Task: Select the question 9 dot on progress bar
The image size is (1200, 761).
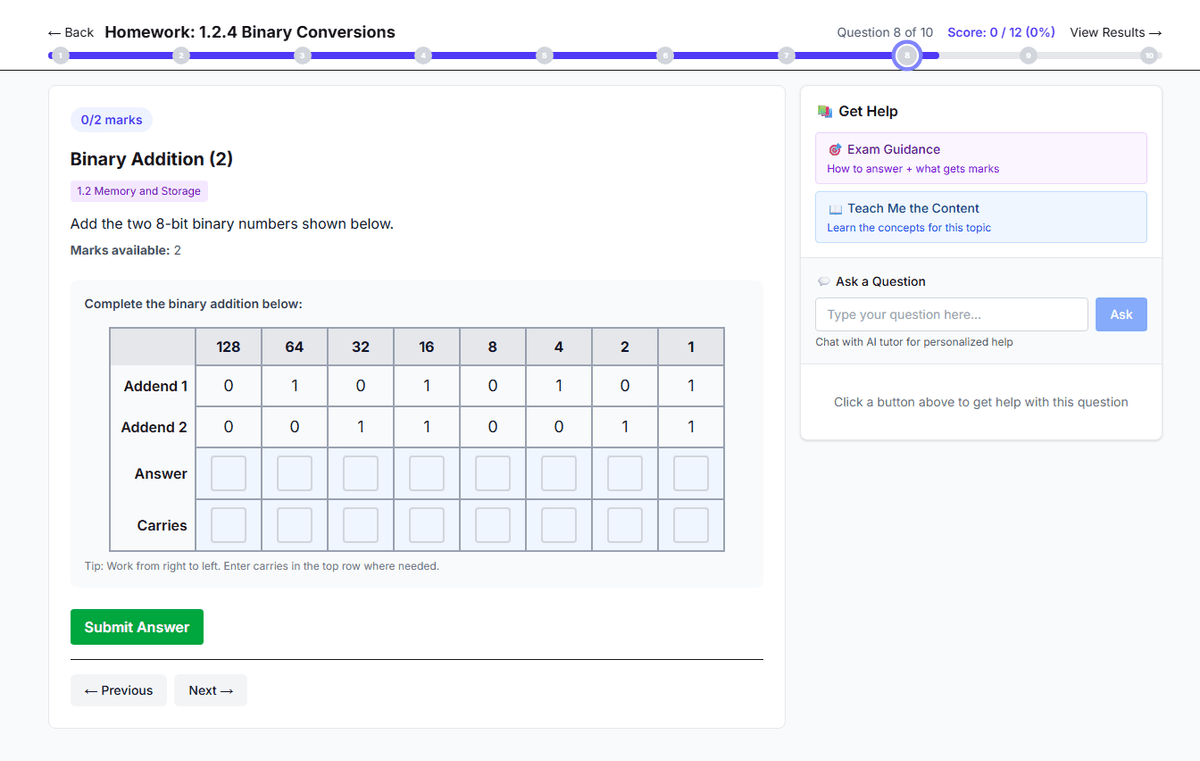Action: tap(1028, 55)
